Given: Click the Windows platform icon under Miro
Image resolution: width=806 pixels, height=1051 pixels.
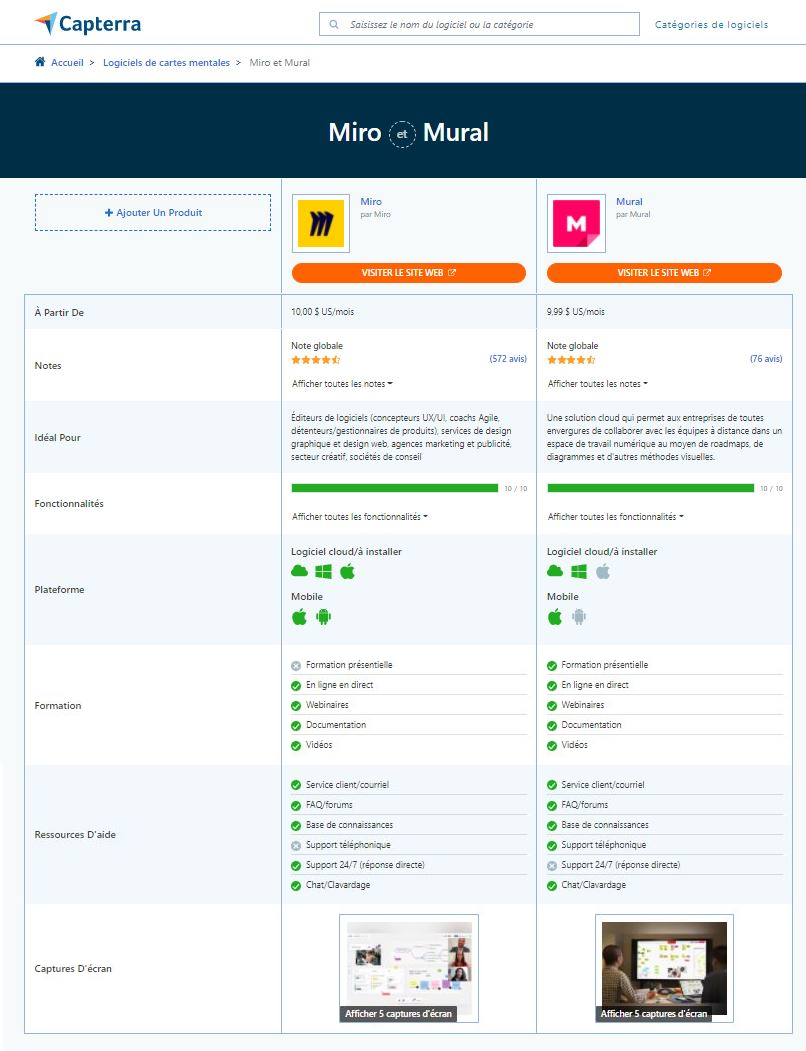Looking at the screenshot, I should 322,570.
